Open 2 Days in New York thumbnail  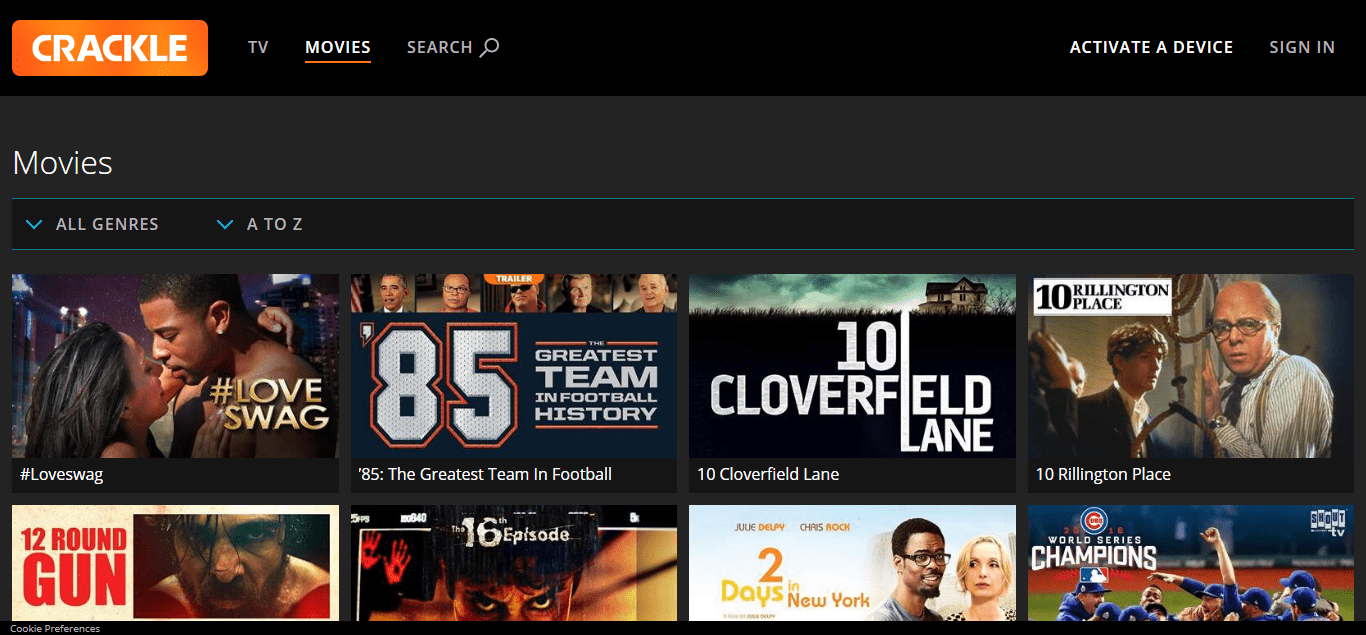(852, 563)
